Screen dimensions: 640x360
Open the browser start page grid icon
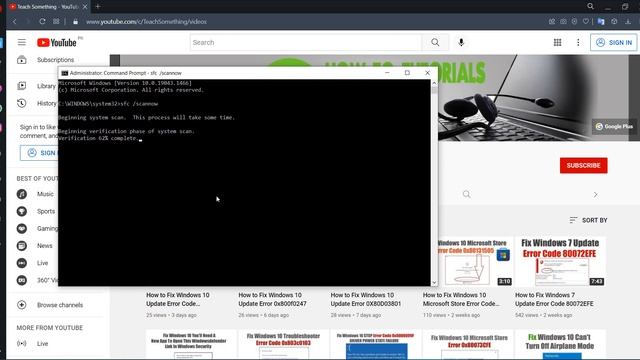coord(56,22)
